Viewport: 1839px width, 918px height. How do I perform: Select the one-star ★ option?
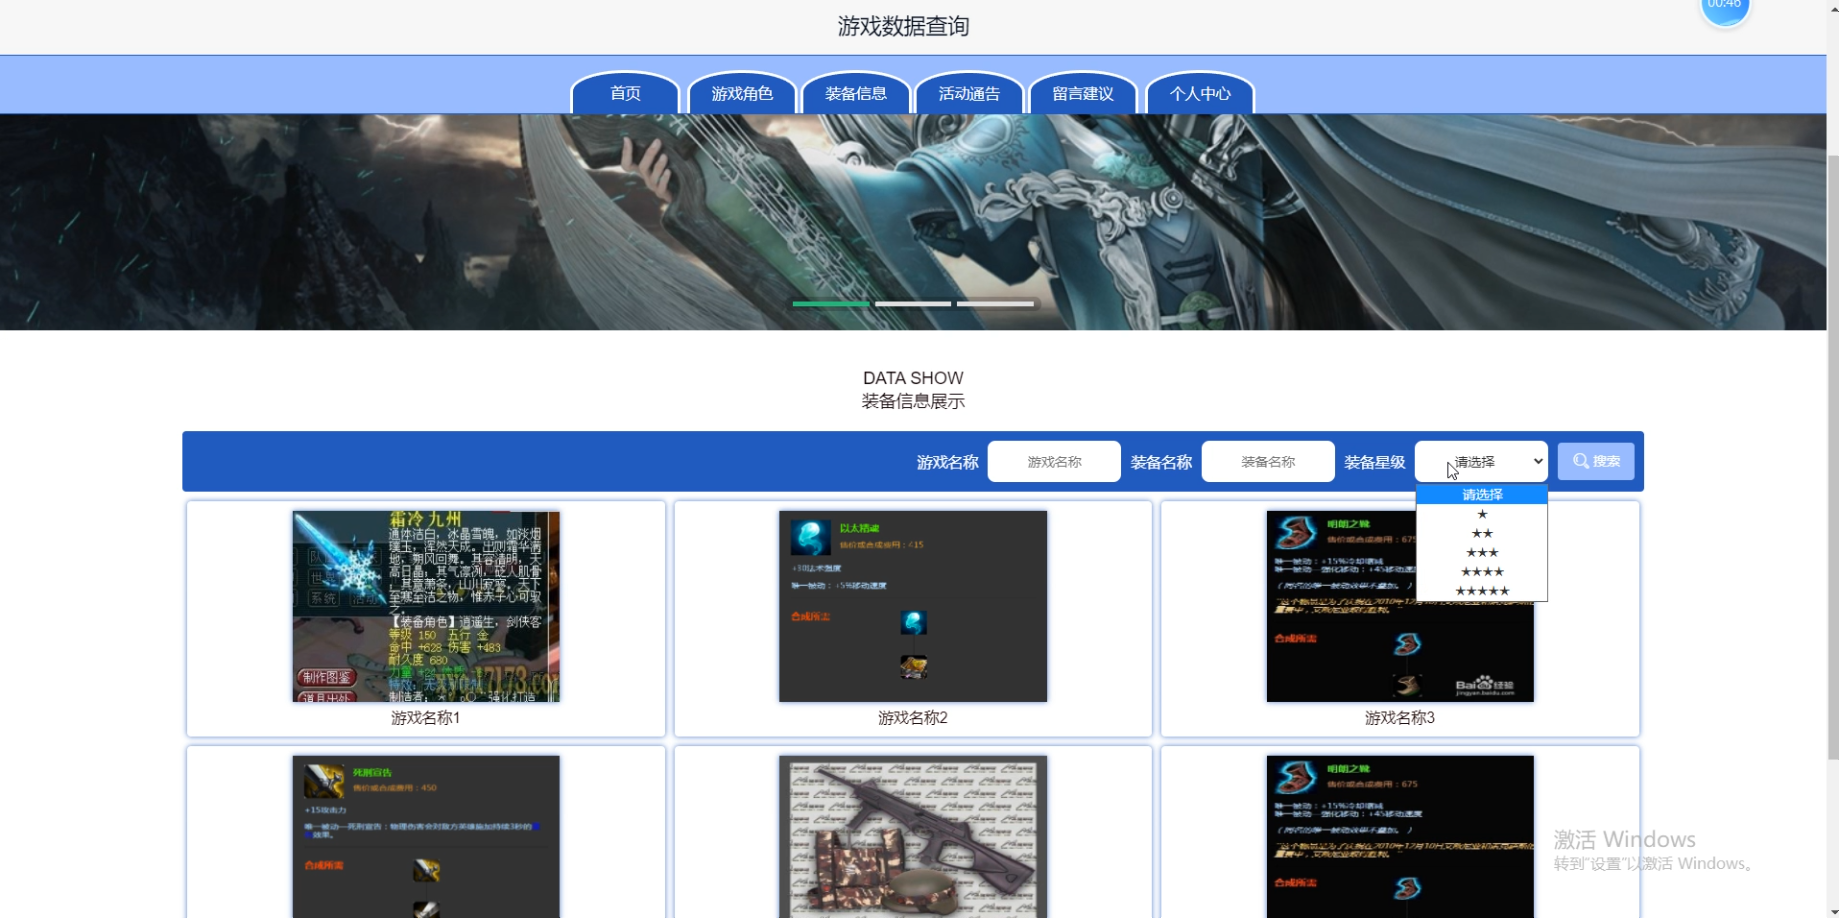click(1482, 514)
